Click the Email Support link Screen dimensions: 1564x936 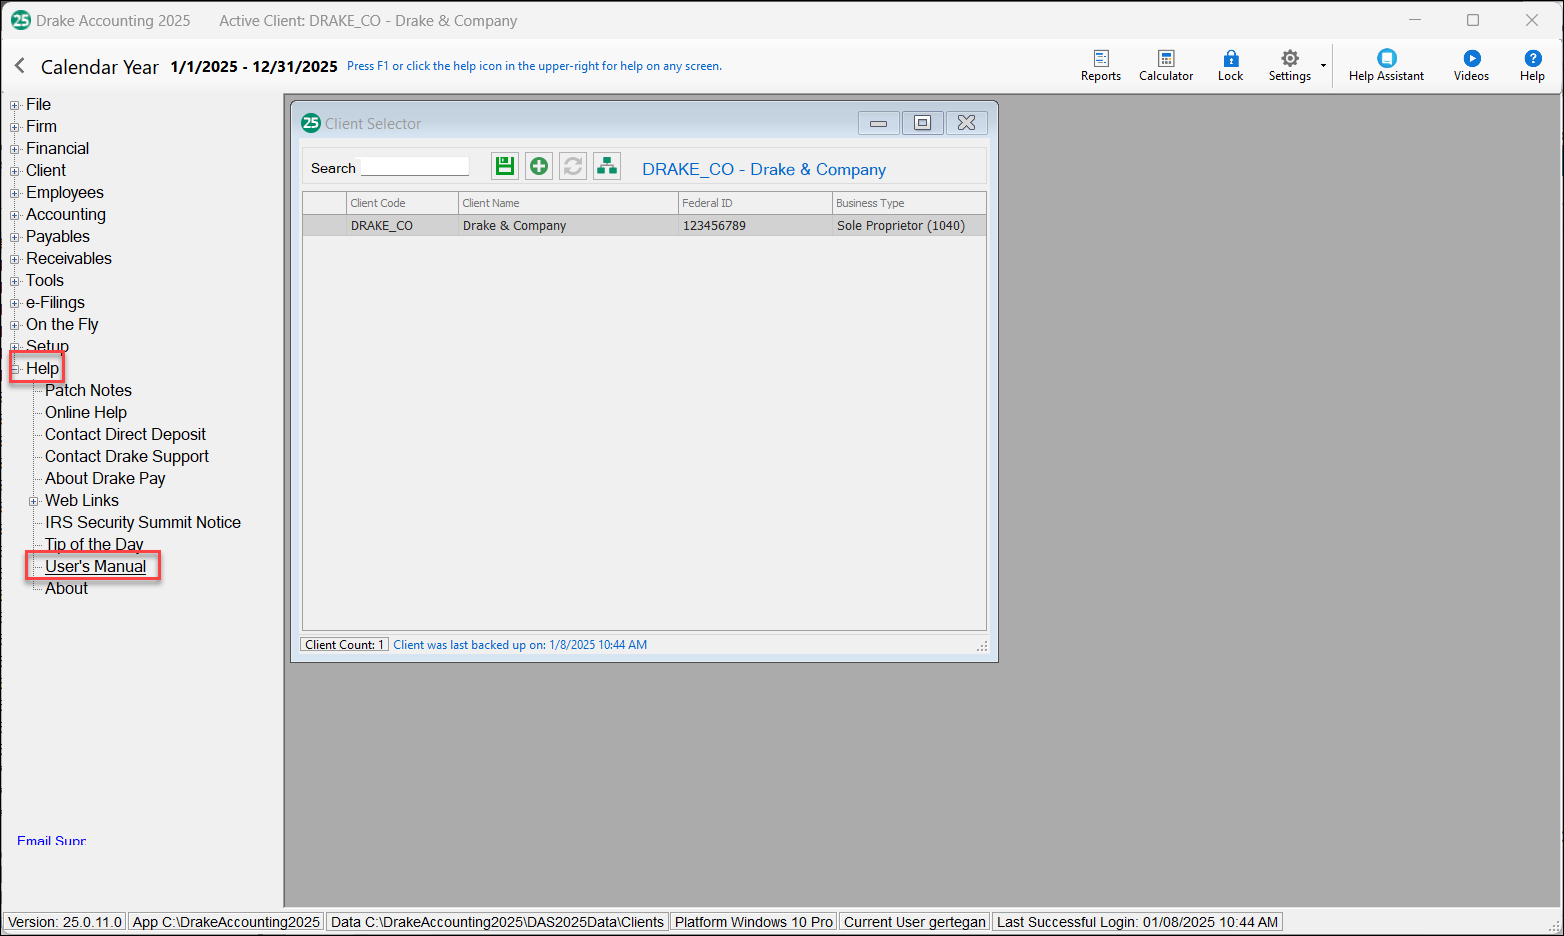click(x=51, y=841)
